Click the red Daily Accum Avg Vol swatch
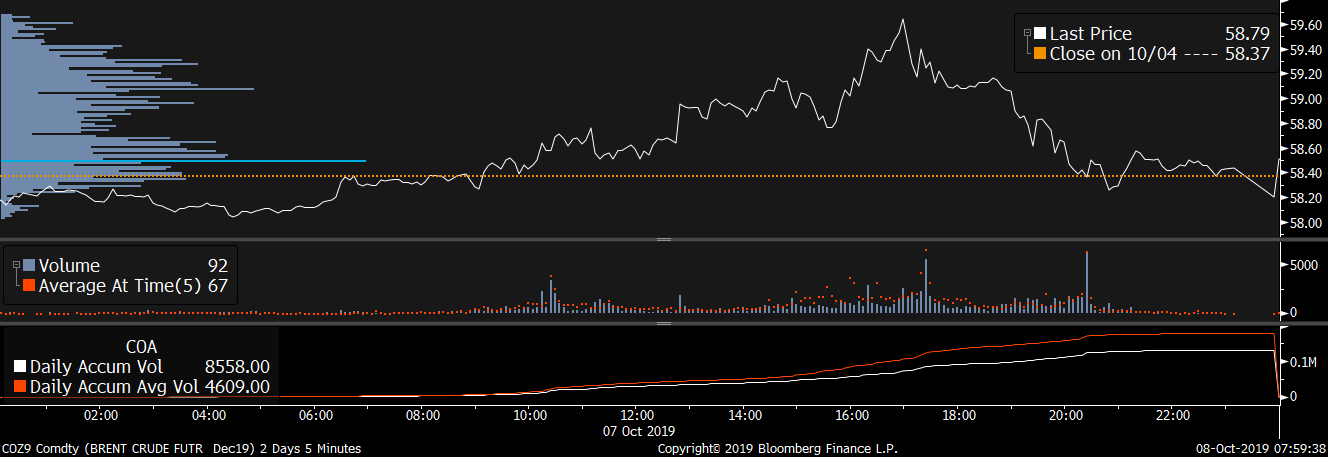 click(x=20, y=386)
